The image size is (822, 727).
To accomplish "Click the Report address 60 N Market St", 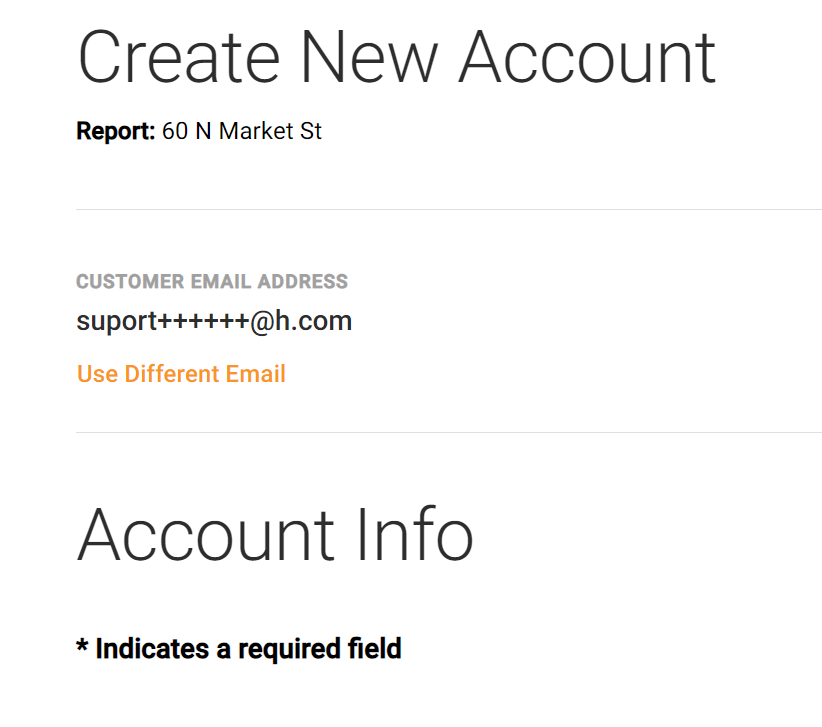I will click(243, 130).
